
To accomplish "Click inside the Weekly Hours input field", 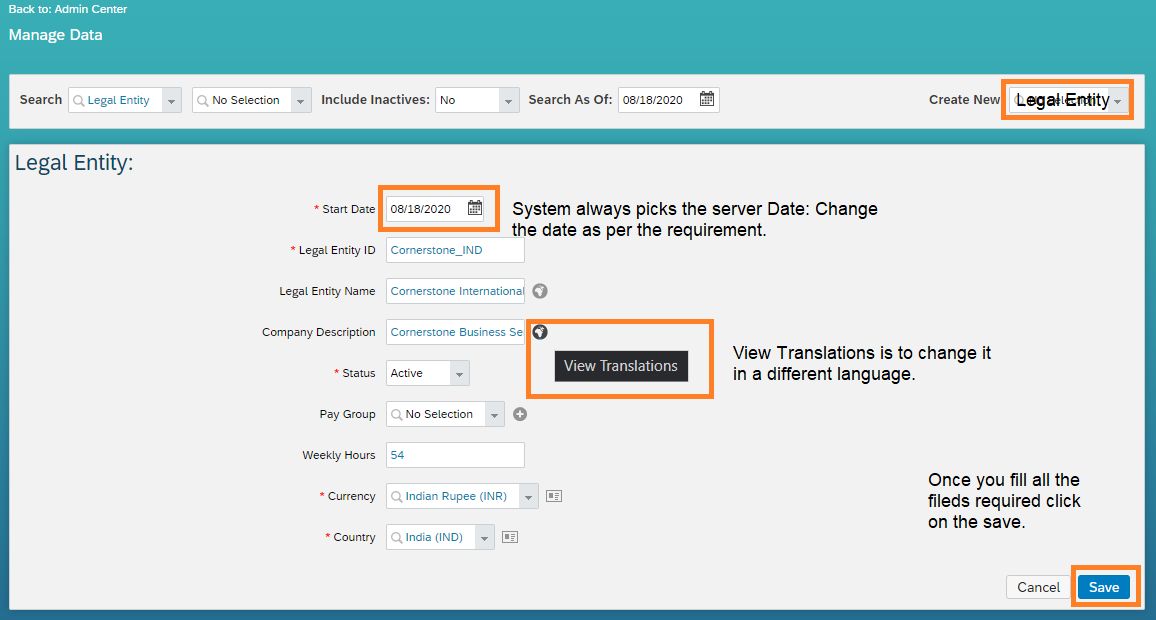I will (455, 454).
